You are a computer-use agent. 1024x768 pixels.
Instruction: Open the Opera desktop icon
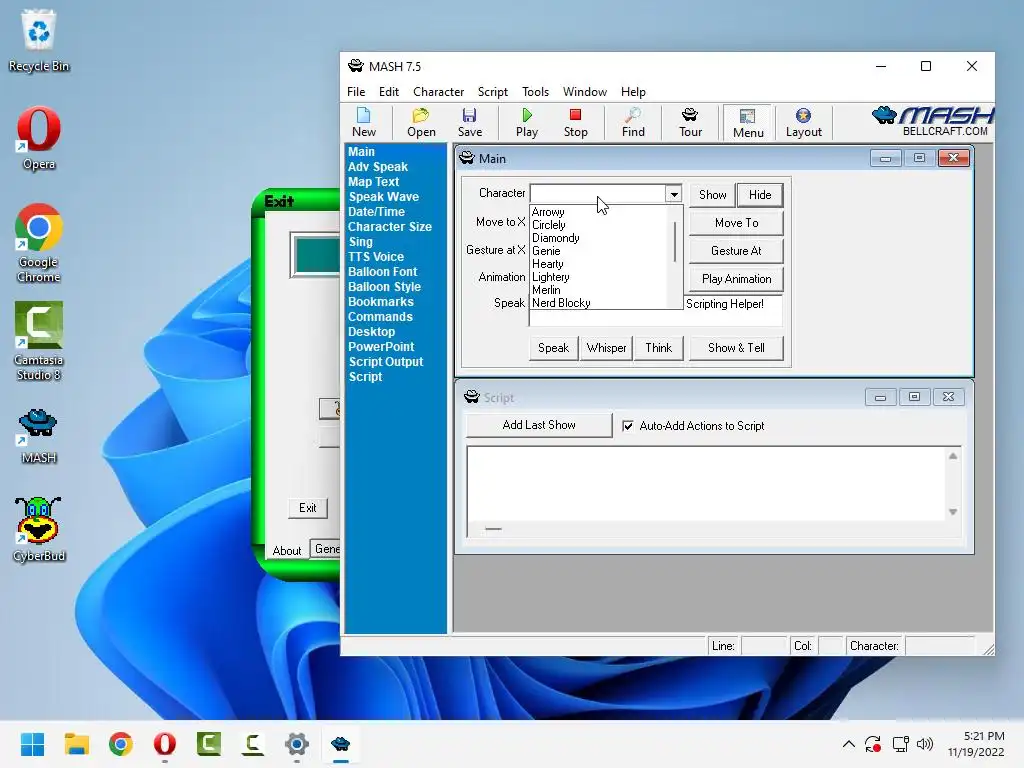click(39, 138)
